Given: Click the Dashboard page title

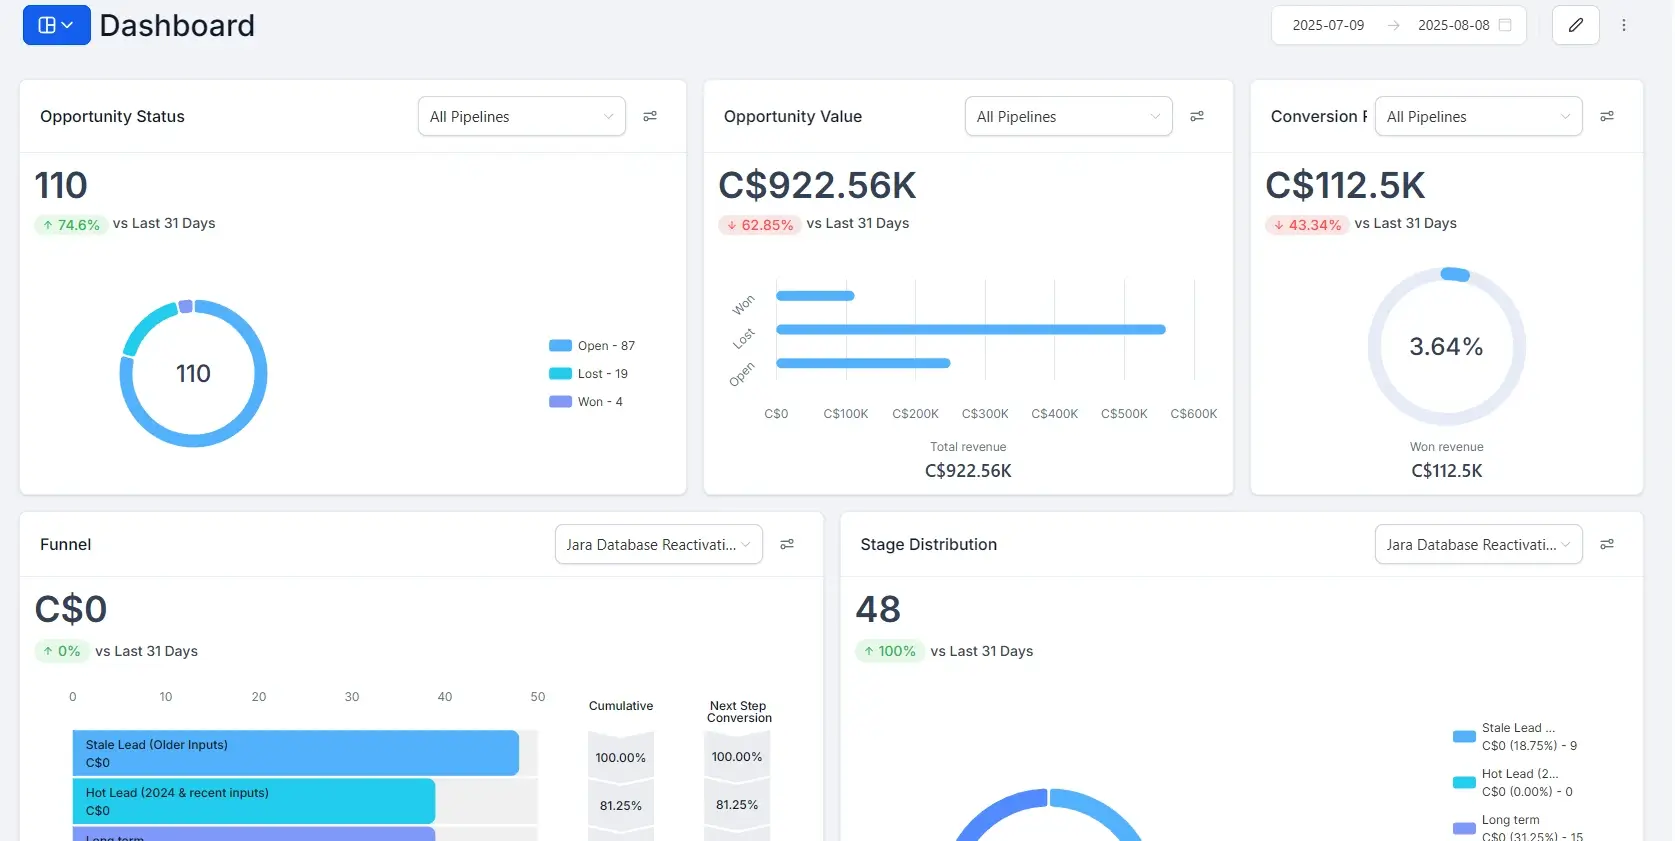Looking at the screenshot, I should coord(177,25).
